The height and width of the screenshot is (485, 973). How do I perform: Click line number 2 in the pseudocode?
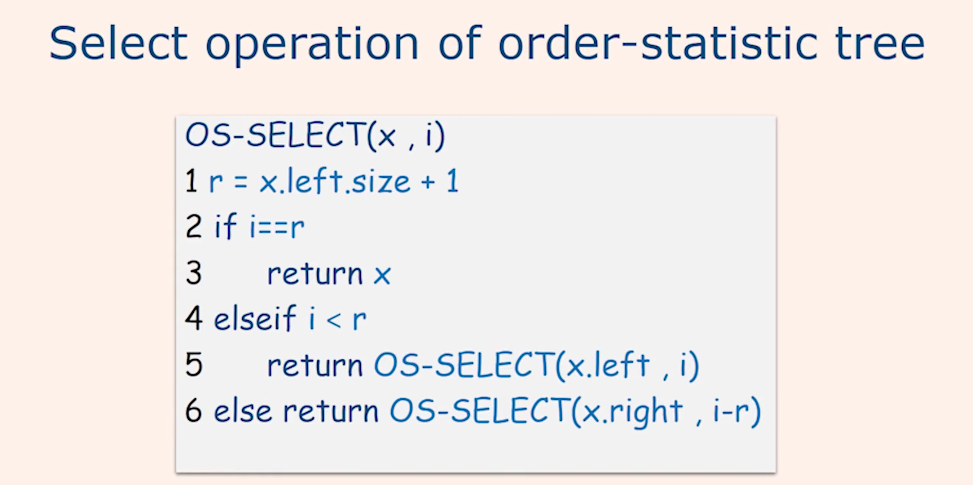click(193, 228)
